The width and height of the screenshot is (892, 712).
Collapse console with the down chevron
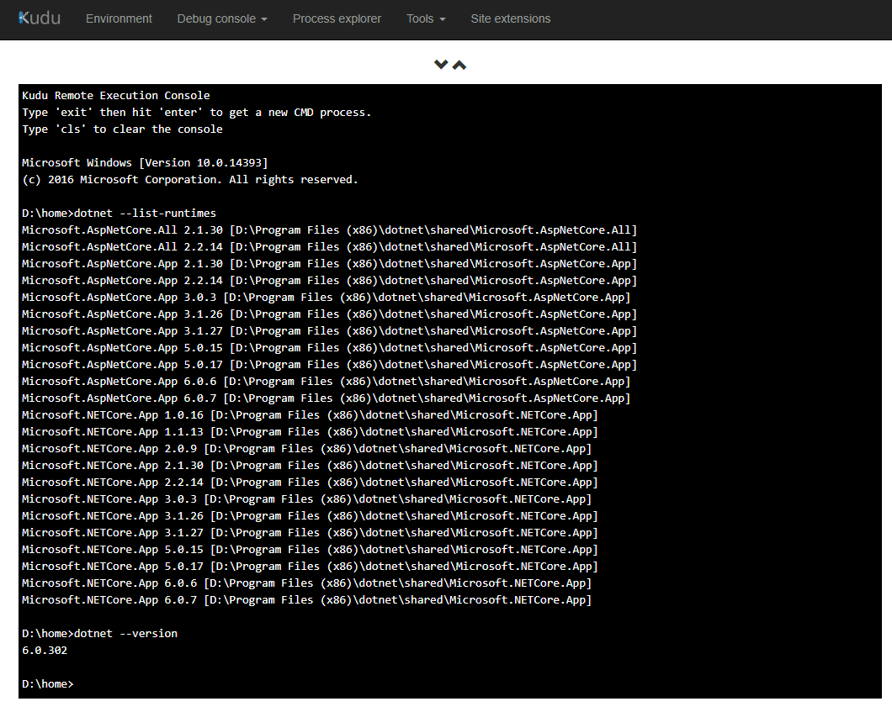pyautogui.click(x=441, y=65)
